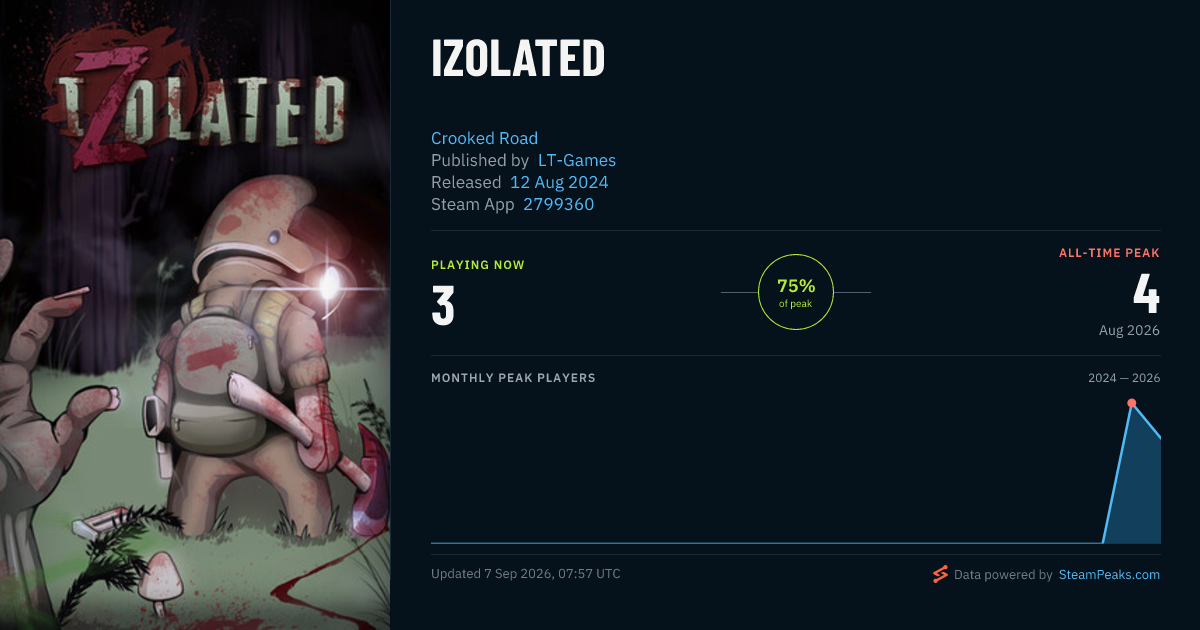
Task: Open the Crooked Road developer link
Action: pos(484,138)
